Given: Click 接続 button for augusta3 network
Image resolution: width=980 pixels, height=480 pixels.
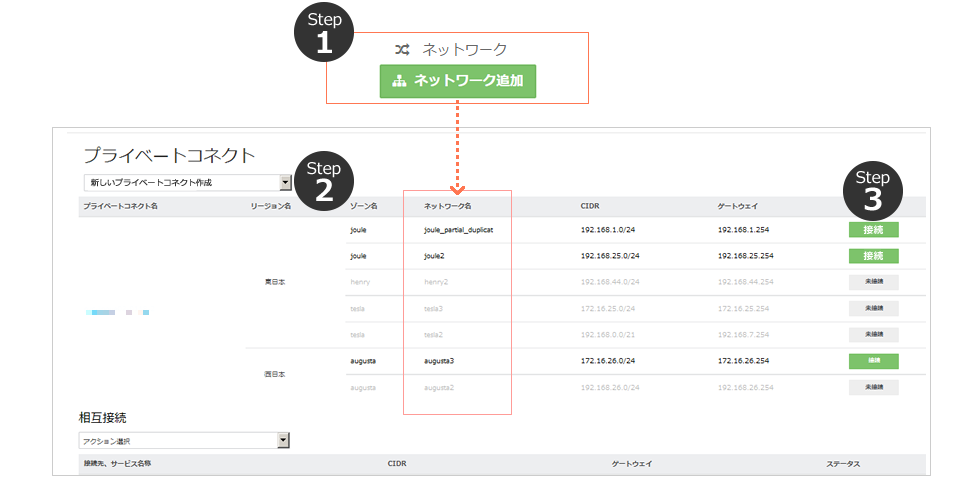Looking at the screenshot, I should click(x=873, y=361).
